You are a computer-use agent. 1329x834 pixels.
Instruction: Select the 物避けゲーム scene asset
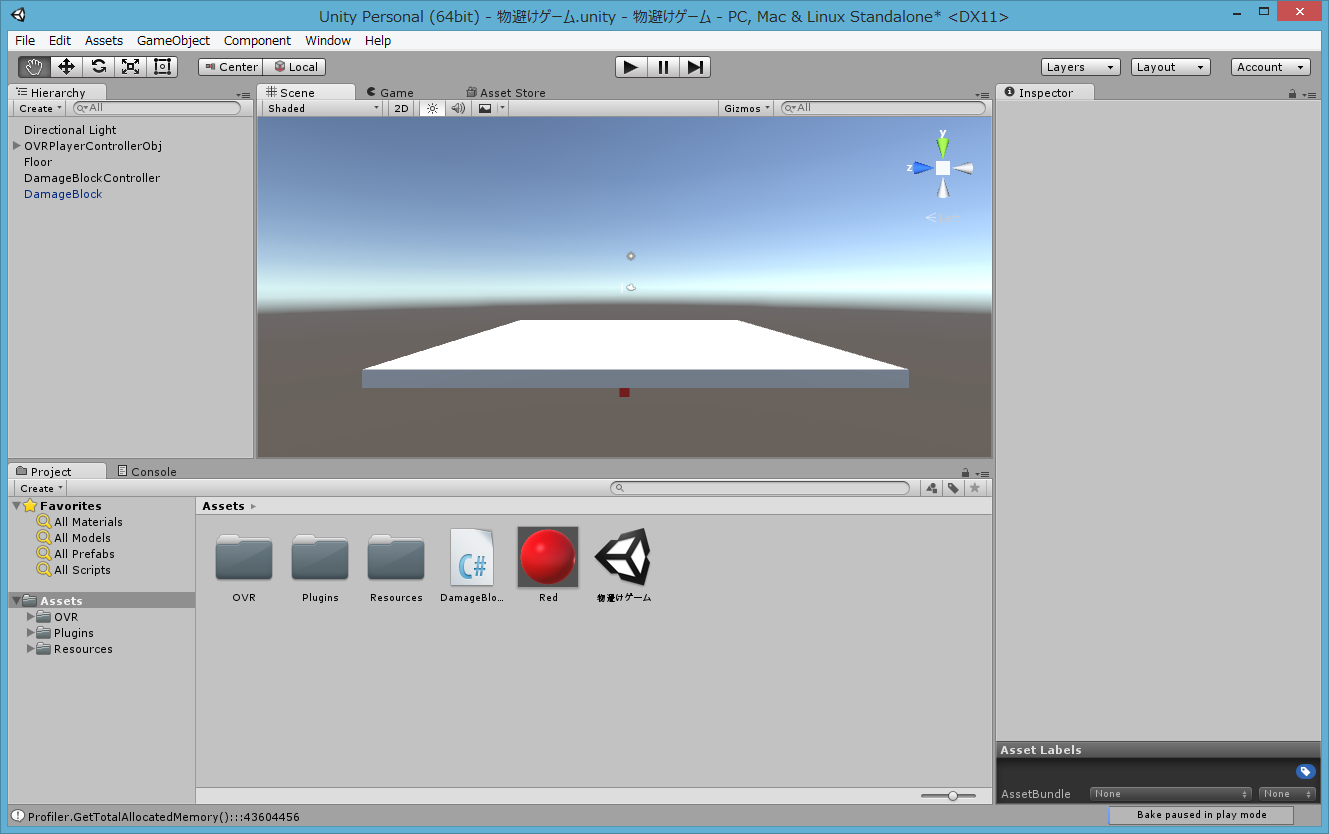[624, 557]
